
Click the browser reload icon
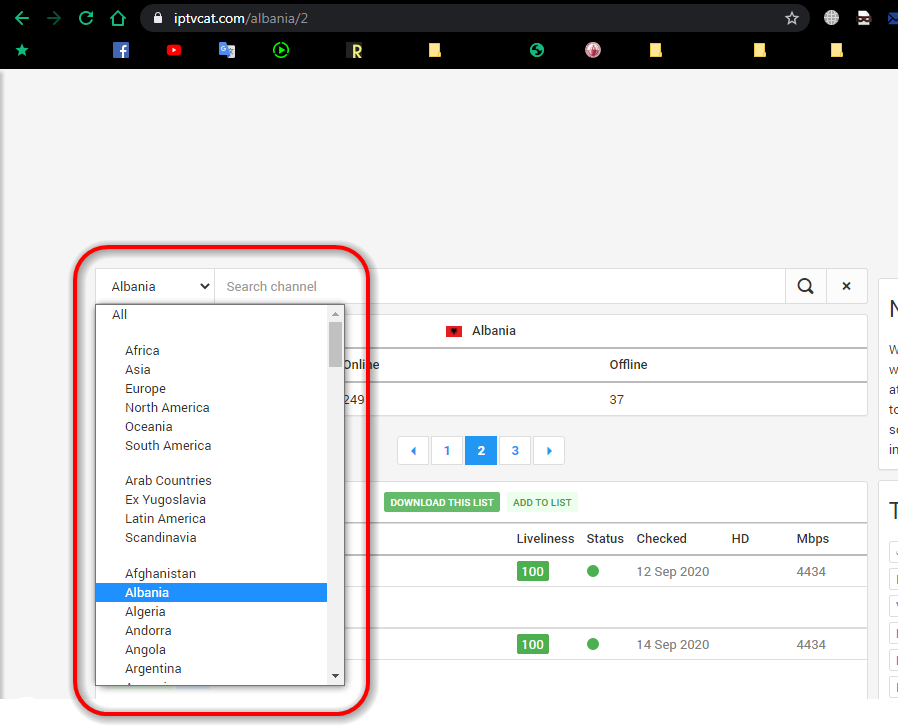click(x=86, y=18)
